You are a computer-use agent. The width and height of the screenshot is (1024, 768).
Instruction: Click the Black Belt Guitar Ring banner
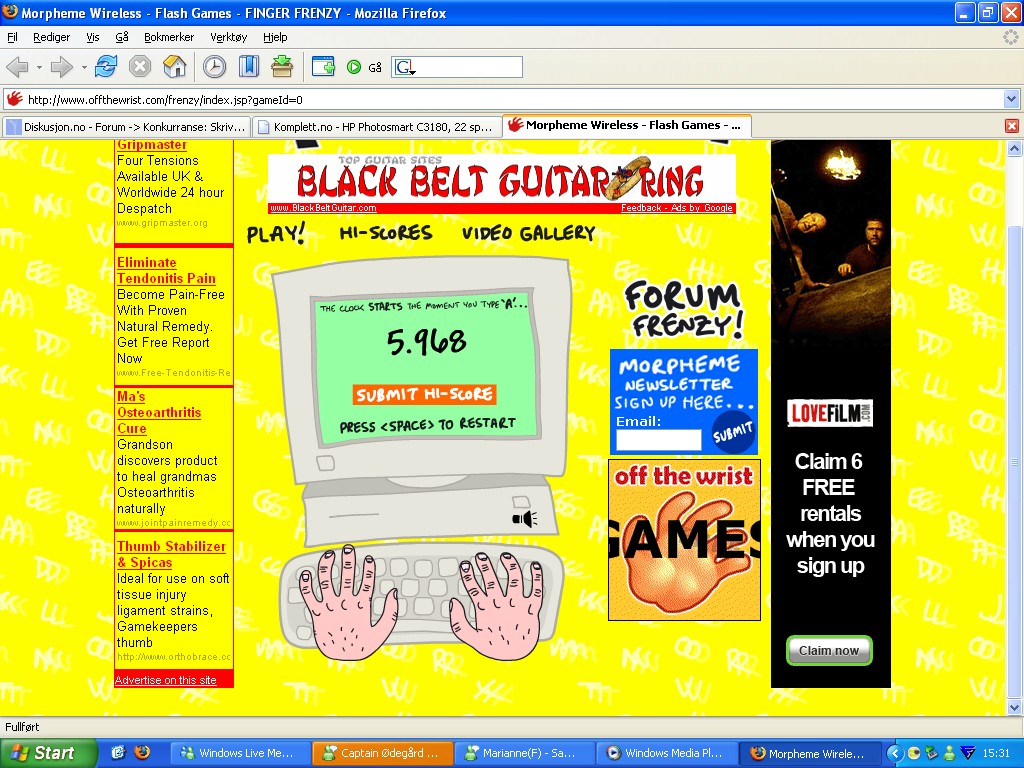(501, 178)
